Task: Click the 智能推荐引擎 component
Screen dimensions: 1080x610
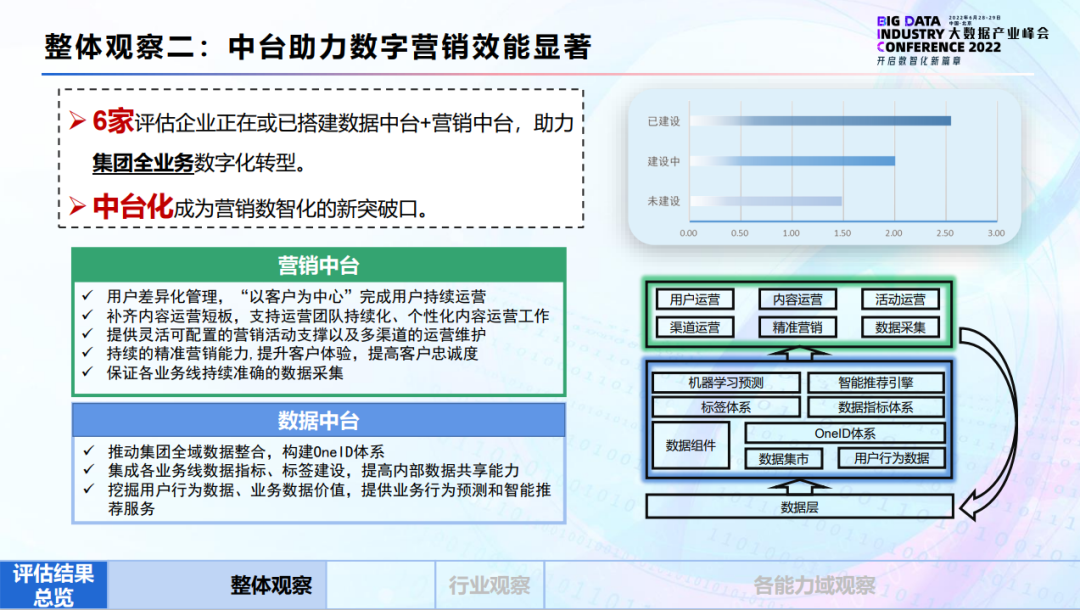Action: 875,381
